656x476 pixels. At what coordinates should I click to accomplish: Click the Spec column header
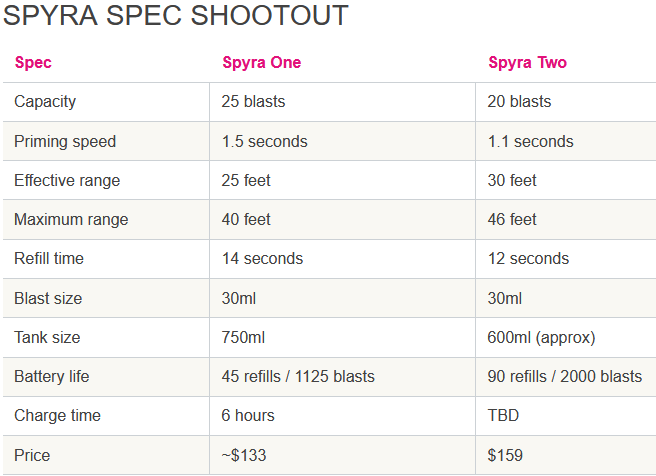tap(33, 62)
